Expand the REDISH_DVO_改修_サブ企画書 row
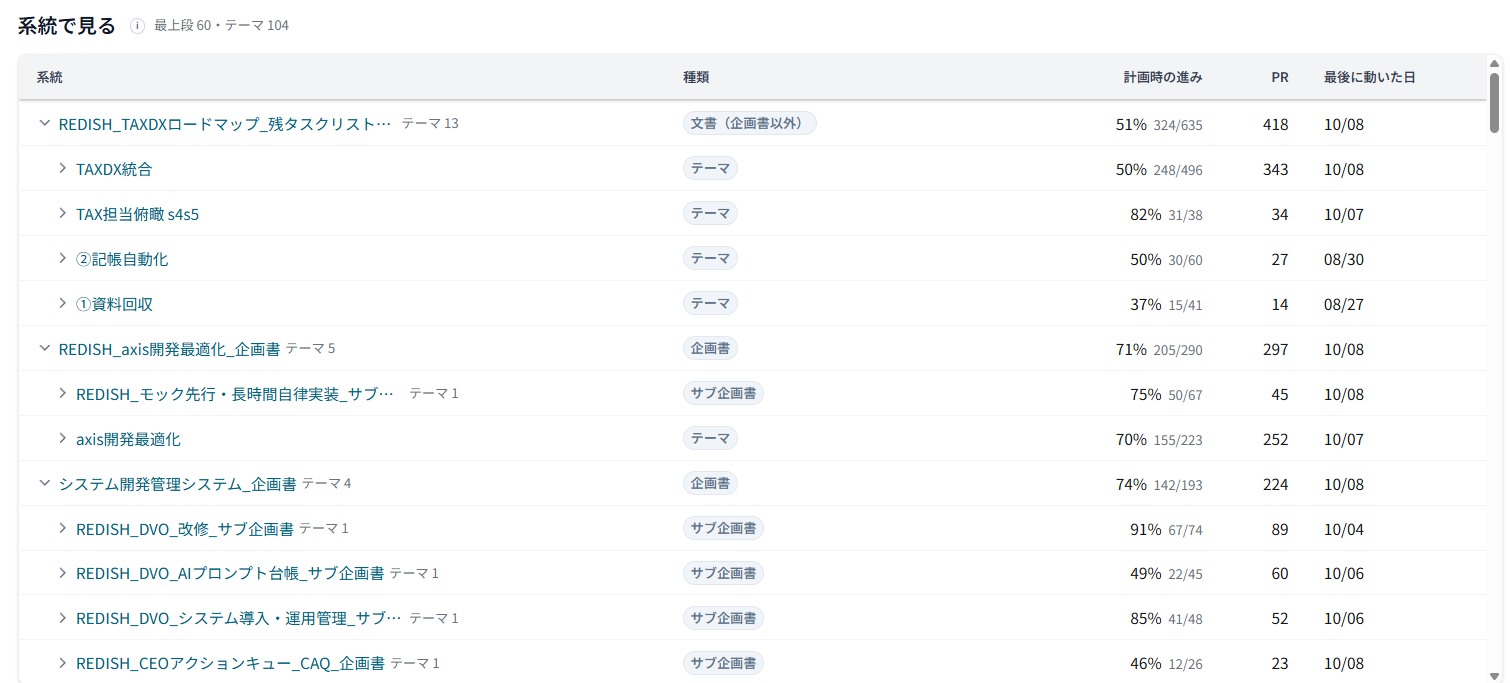 pos(62,529)
